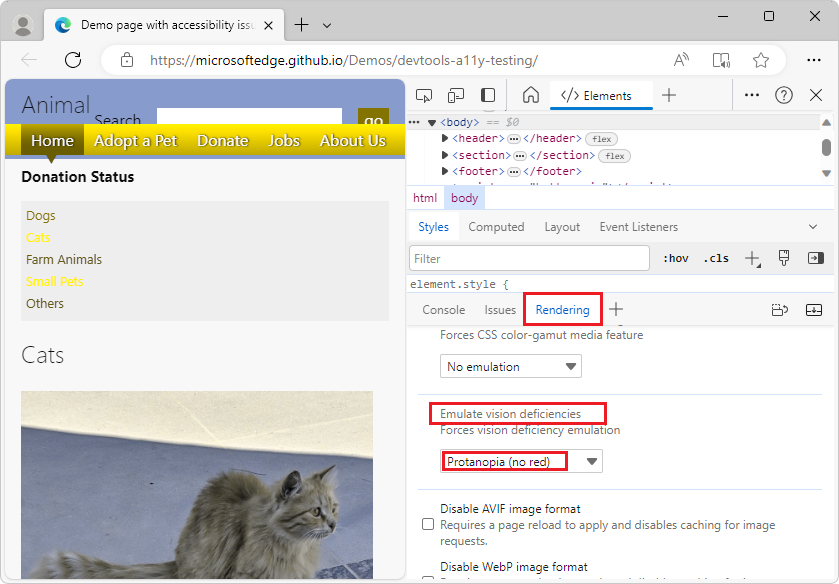Screen dimensions: 839x584
Task: Open color-gamut No emulation dropdown
Action: coord(511,367)
